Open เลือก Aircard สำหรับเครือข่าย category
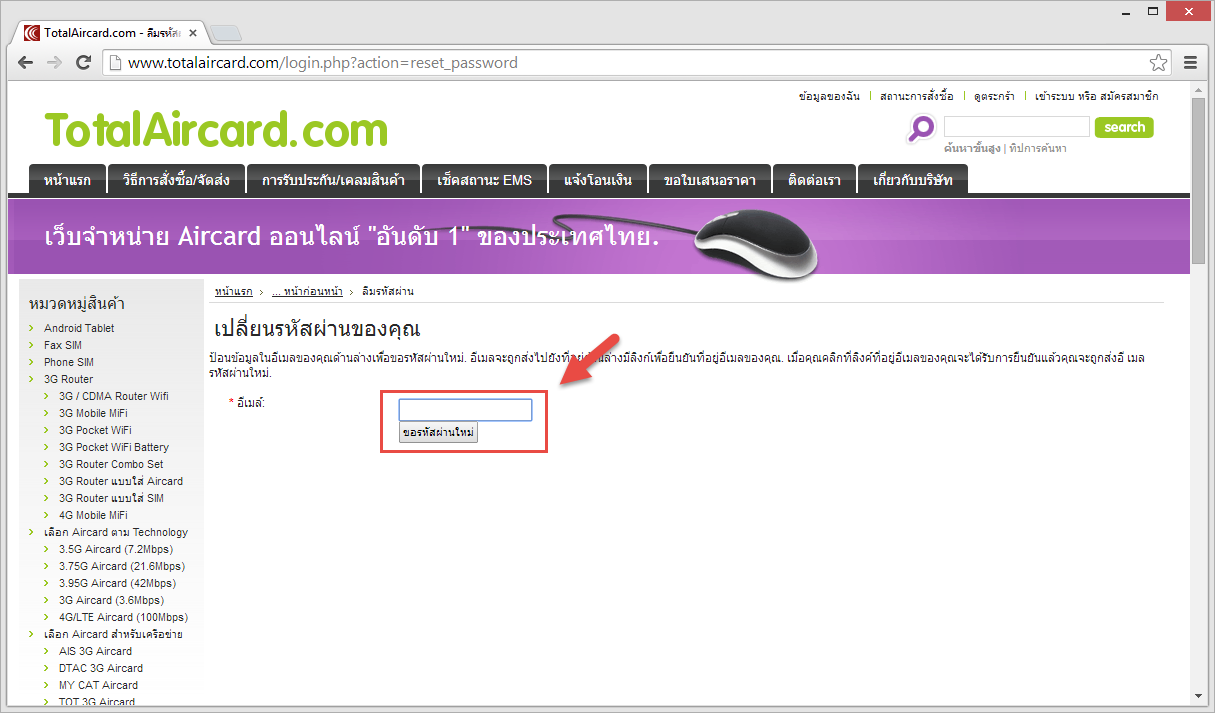 pos(113,634)
